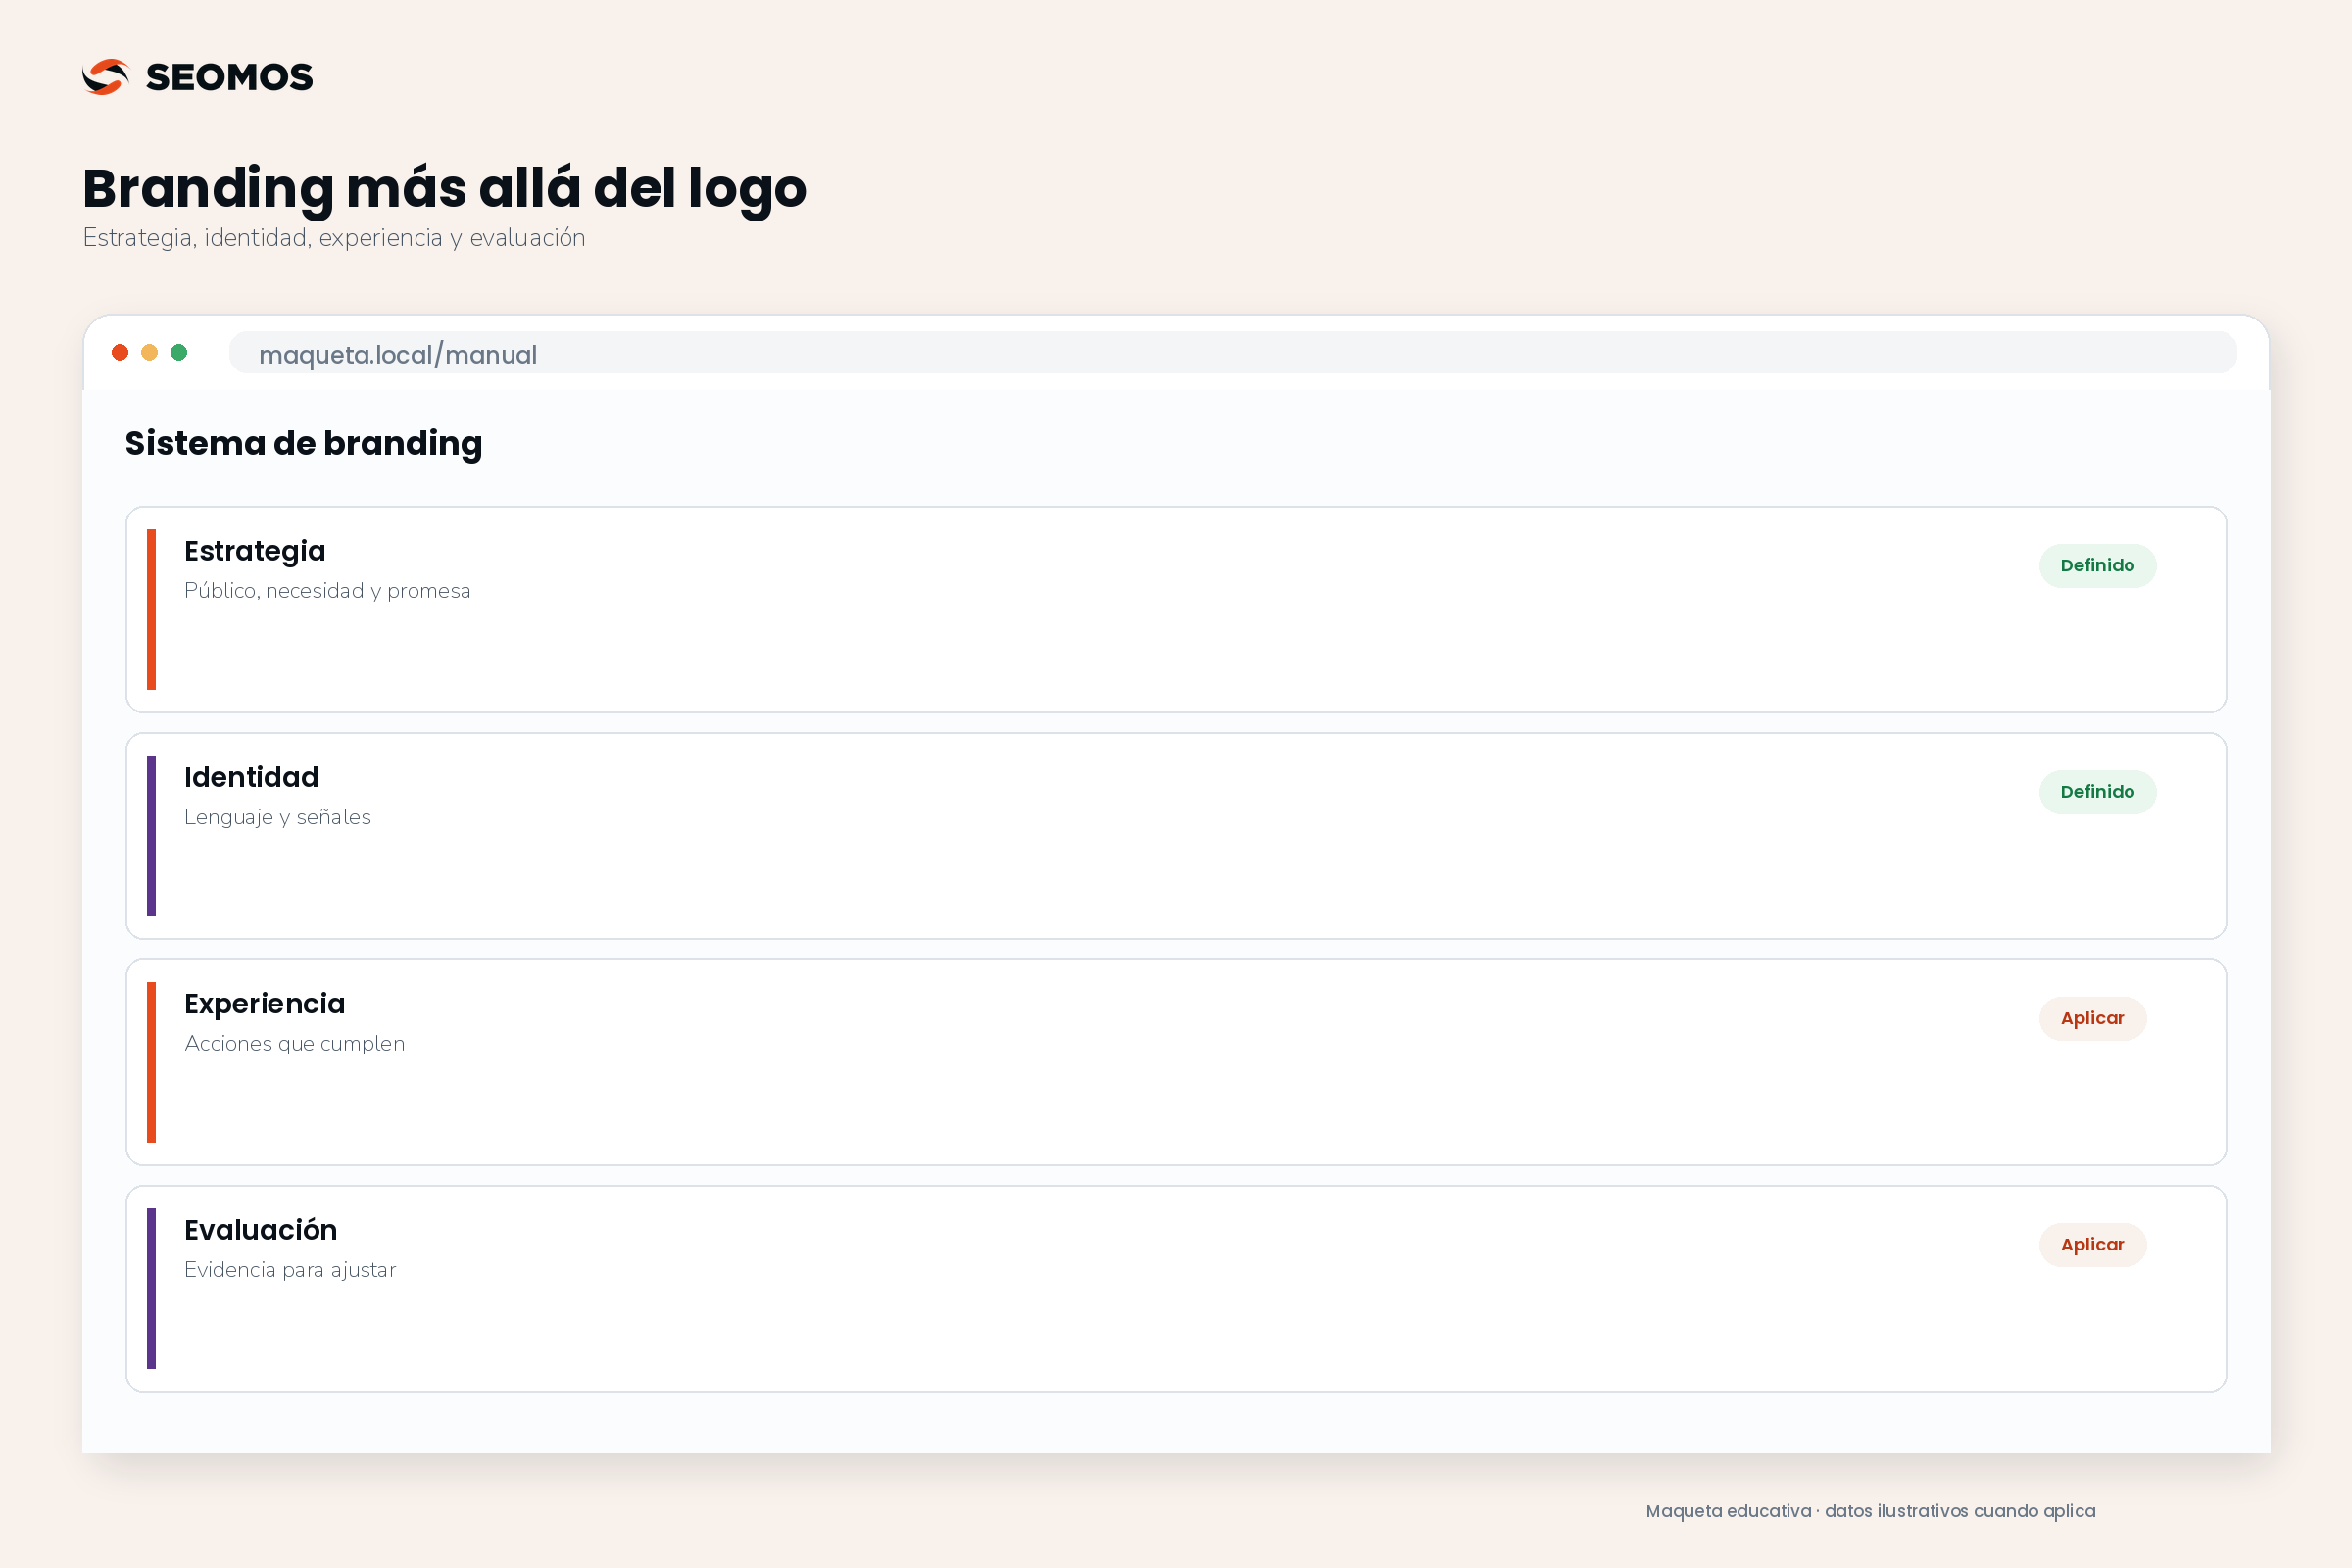
Task: Click the SEOMOS swirl logo icon
Action: tap(106, 77)
